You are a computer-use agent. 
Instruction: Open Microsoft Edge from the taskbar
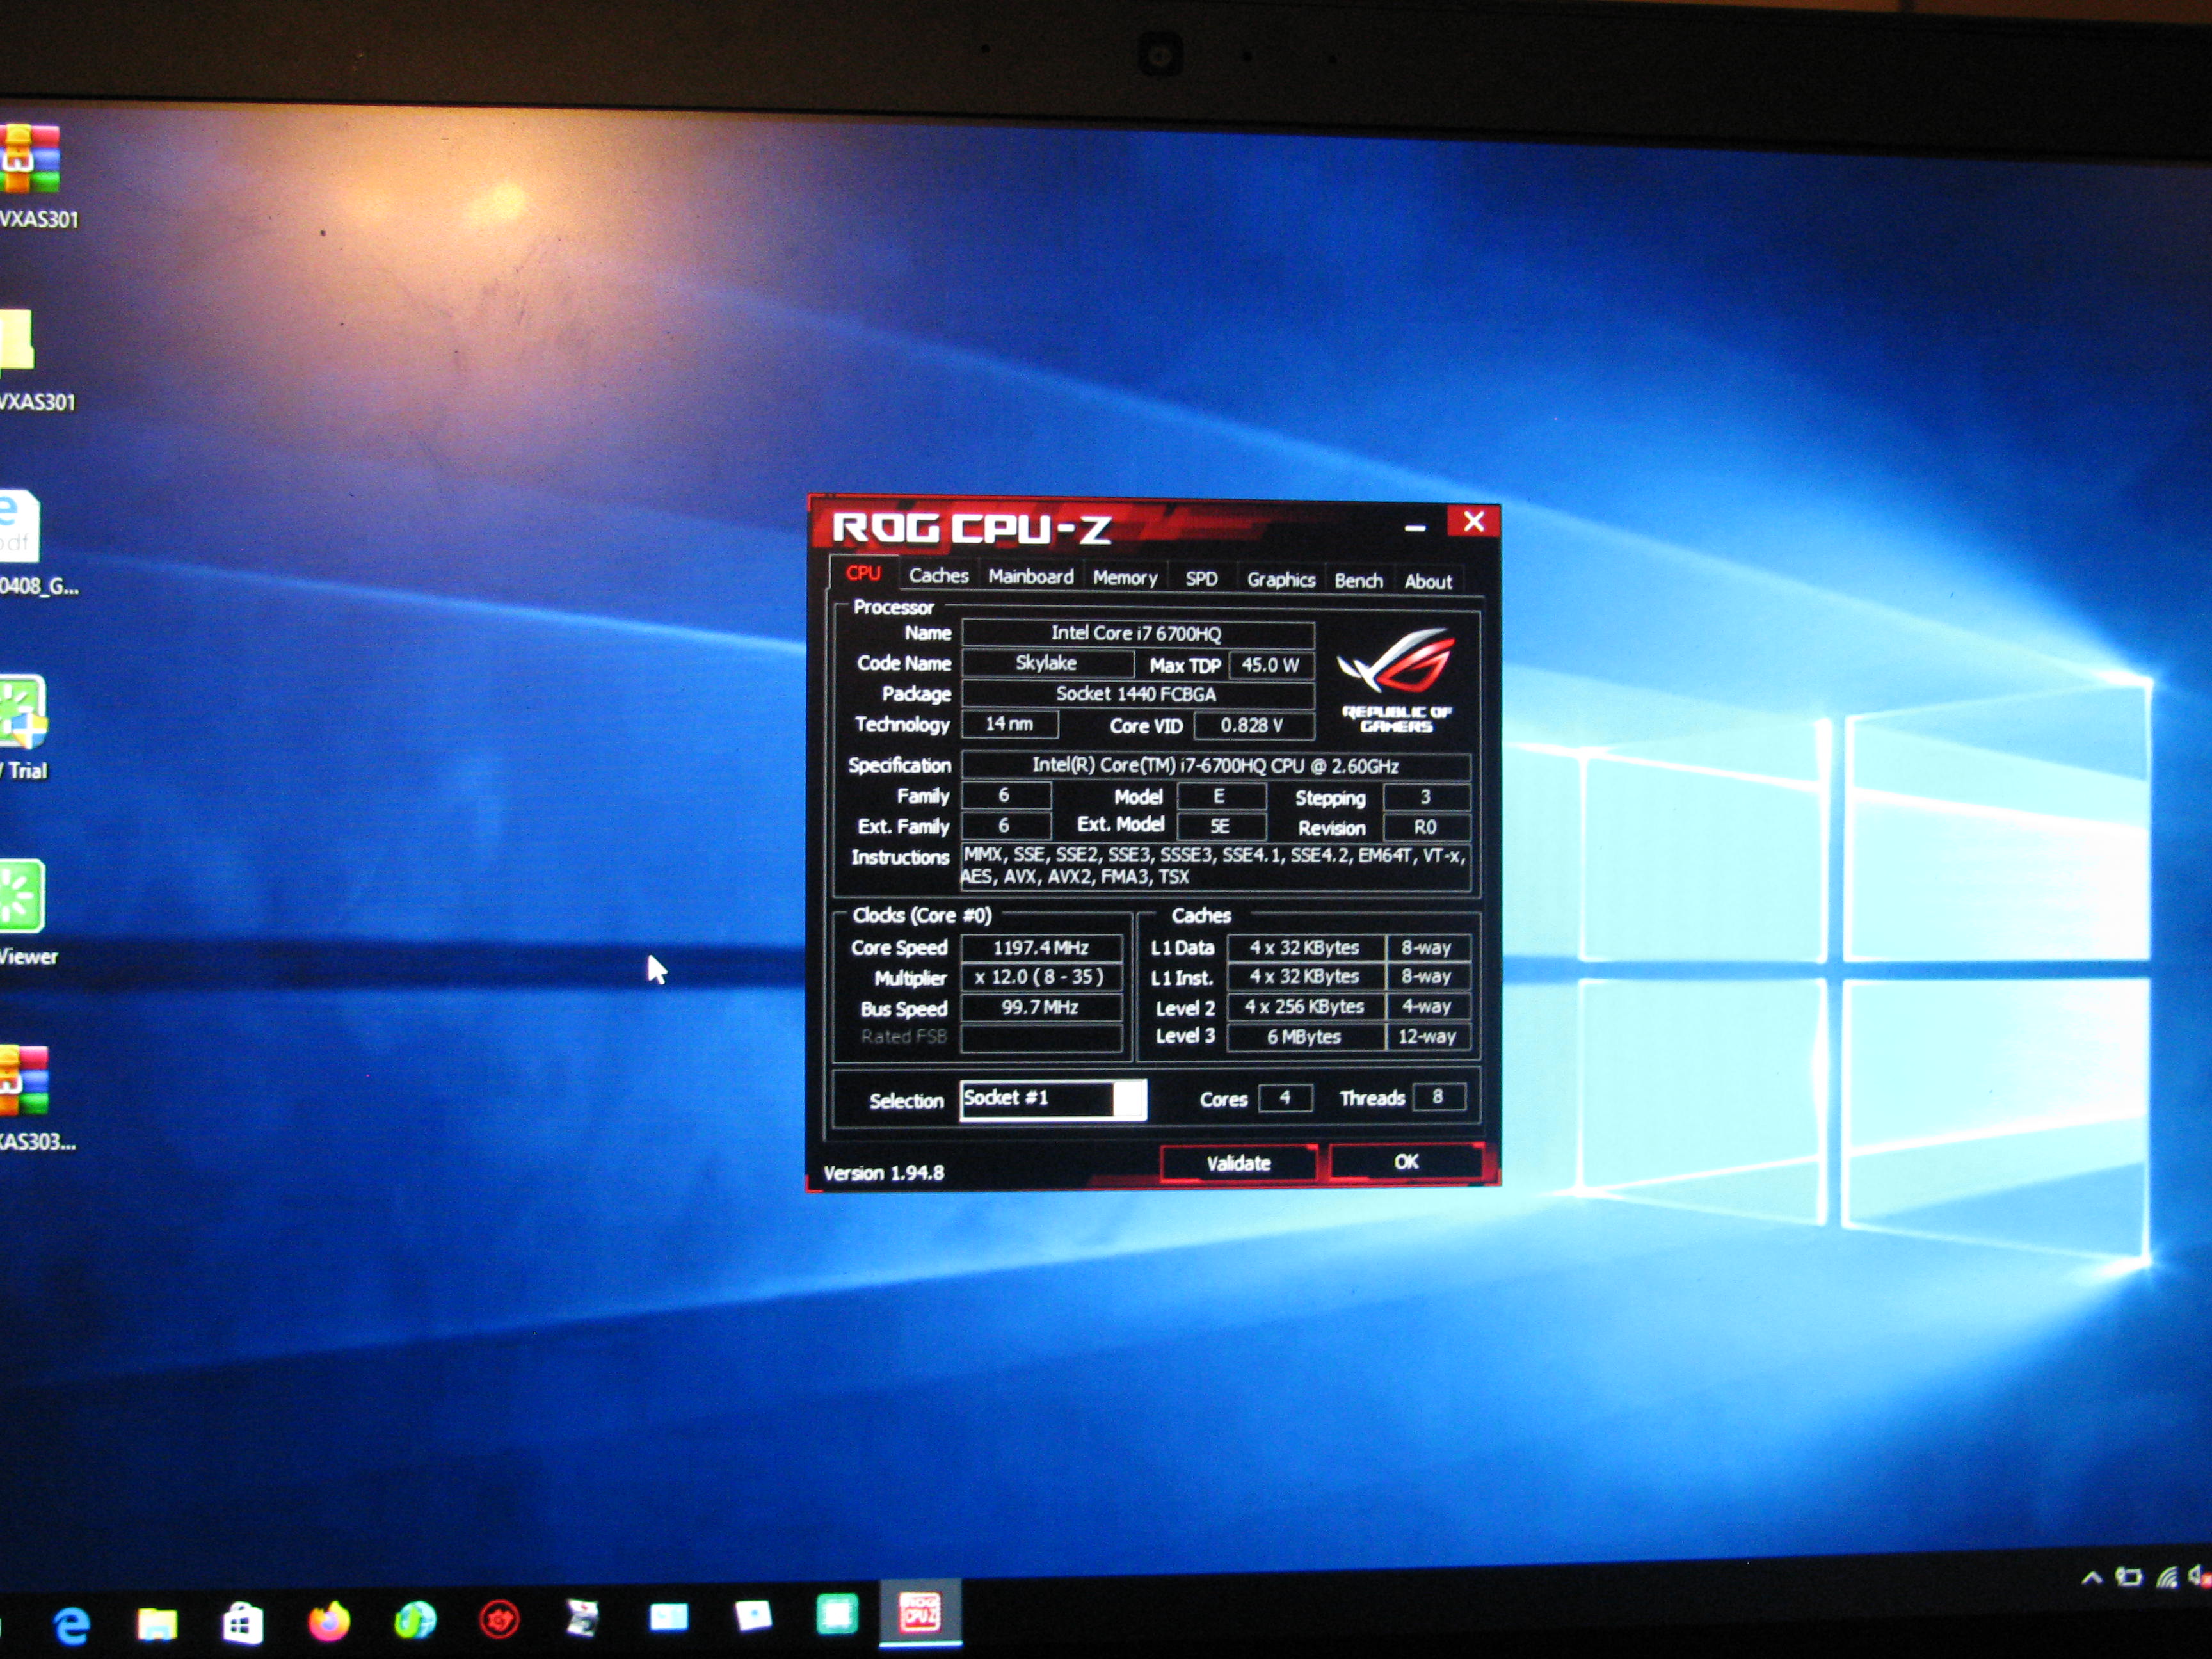coord(71,1625)
